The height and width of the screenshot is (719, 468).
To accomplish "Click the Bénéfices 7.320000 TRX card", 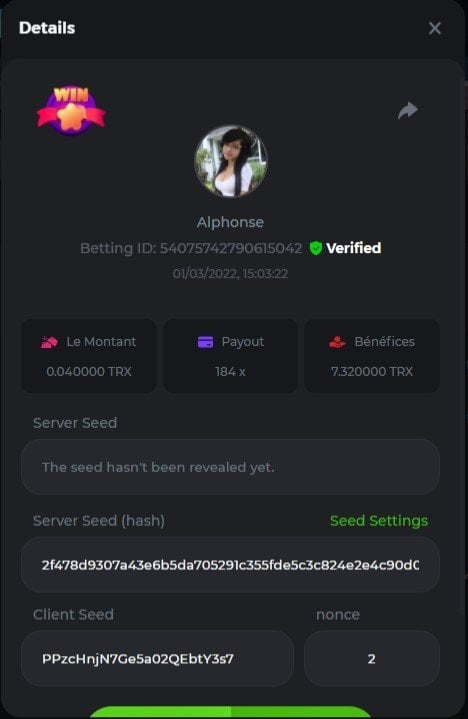I will [372, 356].
